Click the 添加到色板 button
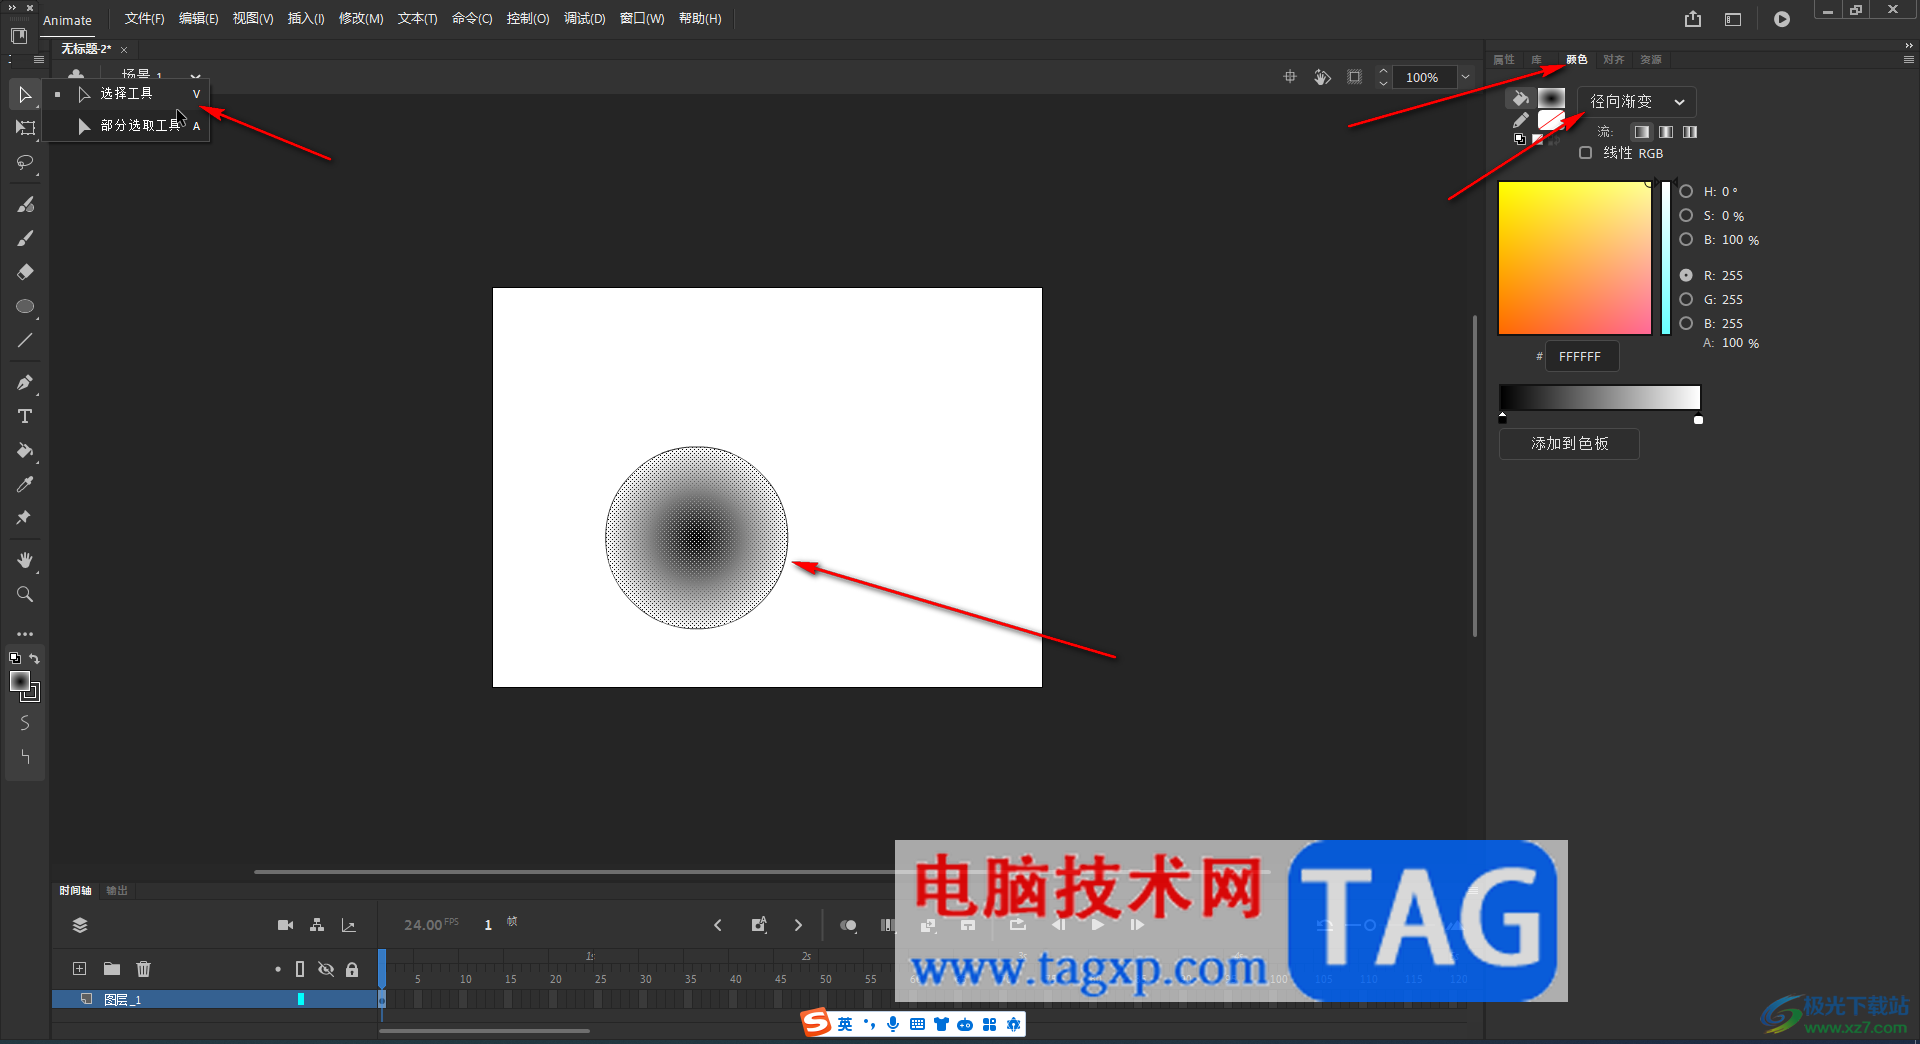The image size is (1920, 1044). click(1569, 443)
